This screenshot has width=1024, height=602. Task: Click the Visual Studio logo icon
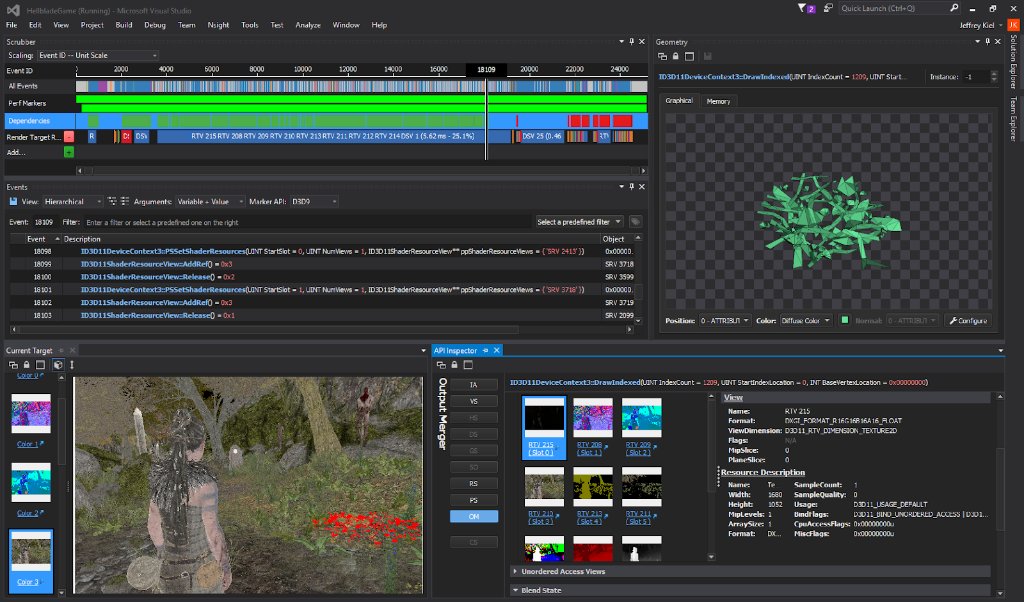[x=12, y=10]
